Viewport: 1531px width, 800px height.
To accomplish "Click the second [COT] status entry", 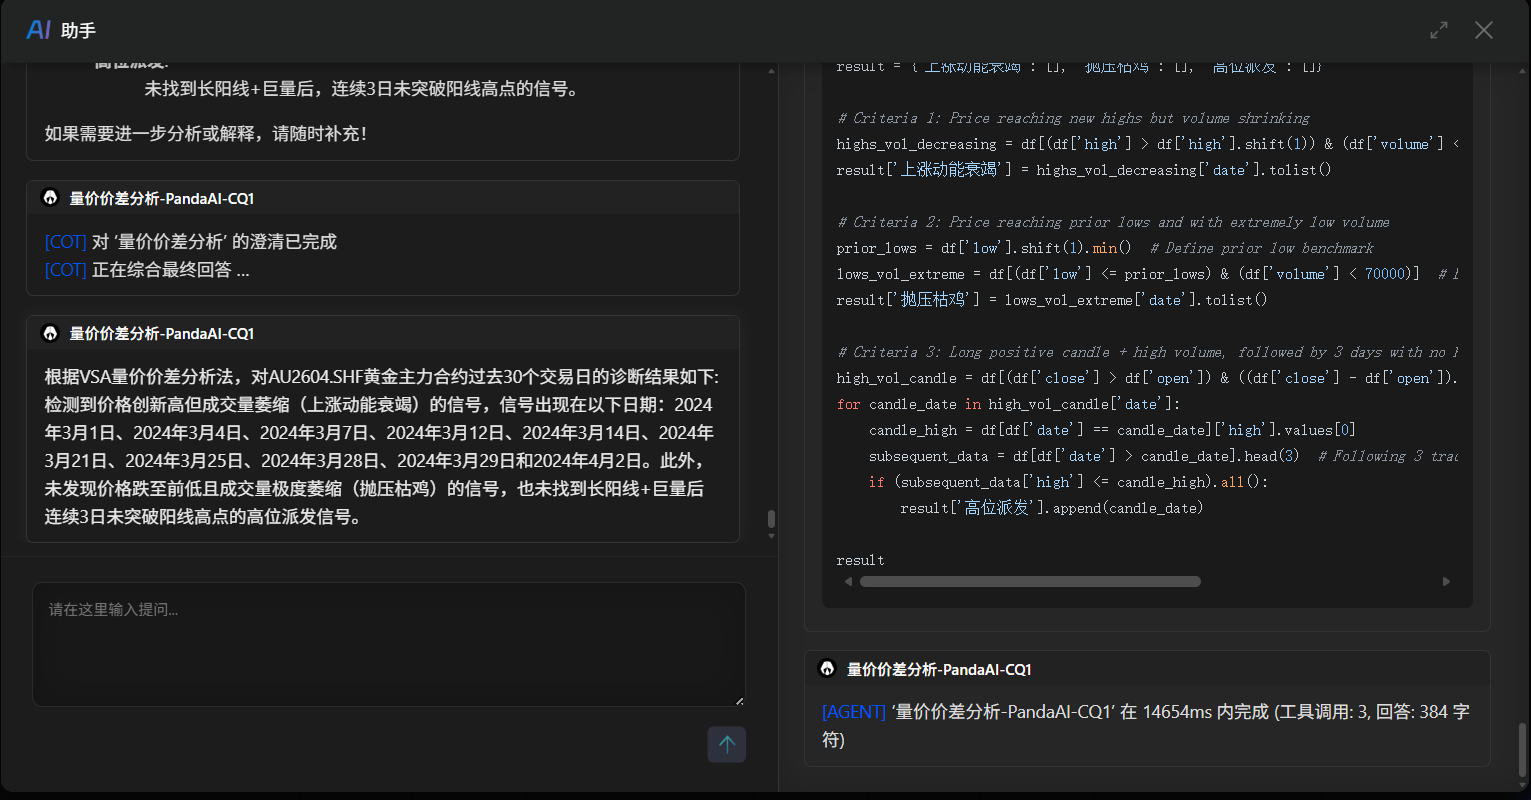I will [65, 270].
